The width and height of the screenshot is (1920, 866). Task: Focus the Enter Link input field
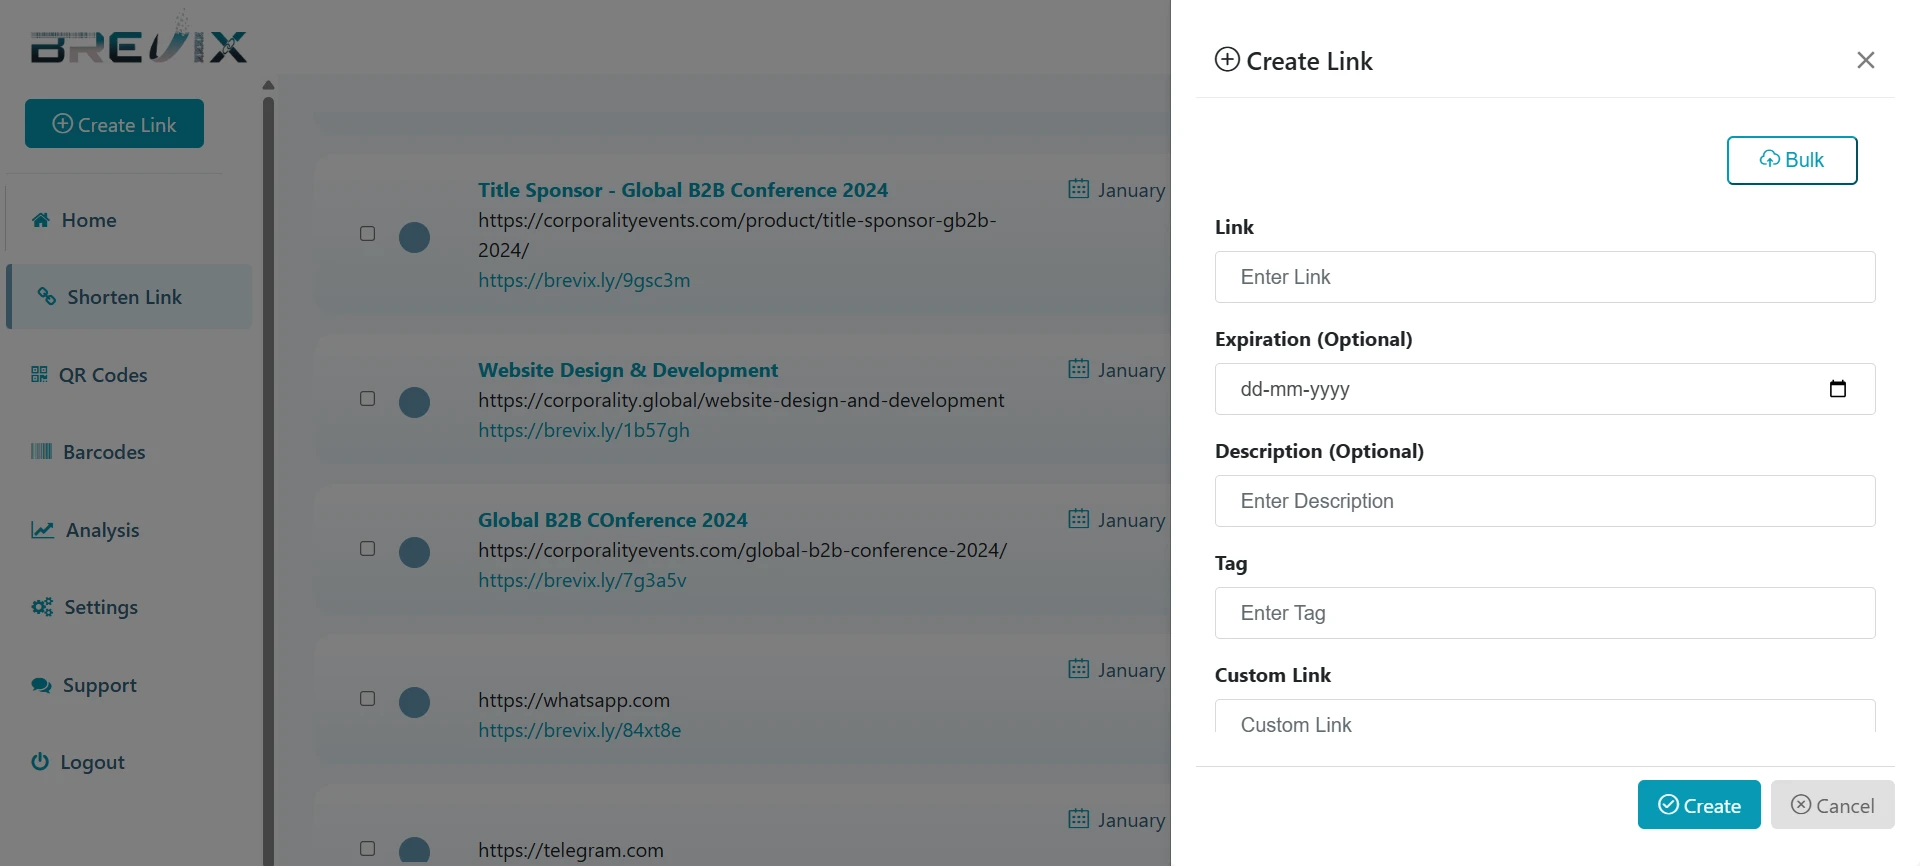coord(1544,277)
